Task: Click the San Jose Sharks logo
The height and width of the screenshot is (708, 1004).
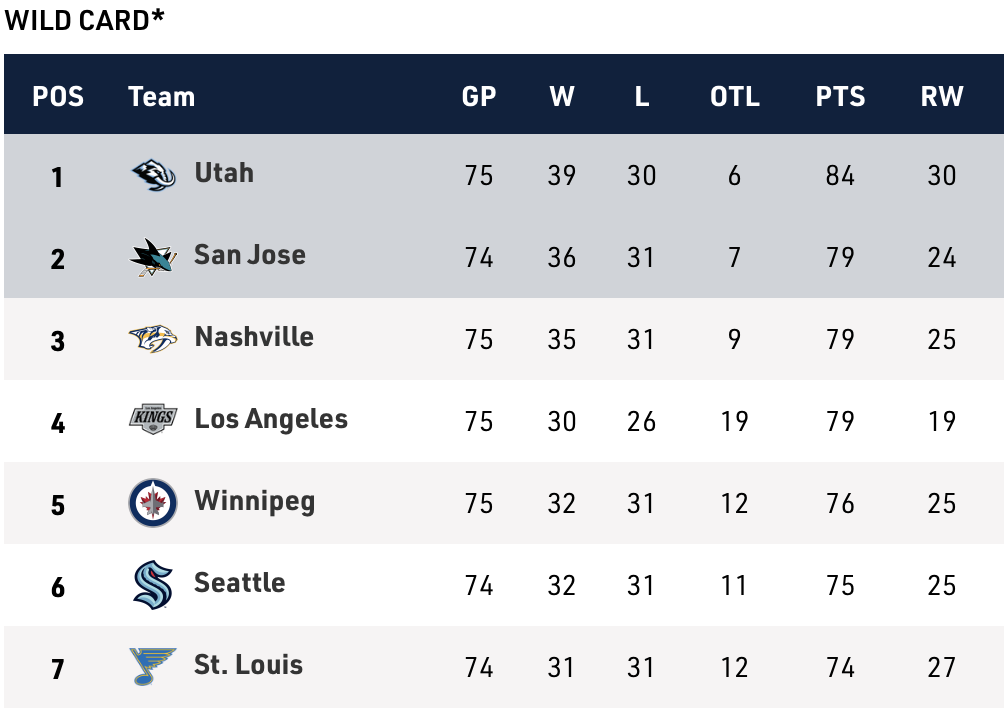Action: coord(153,257)
